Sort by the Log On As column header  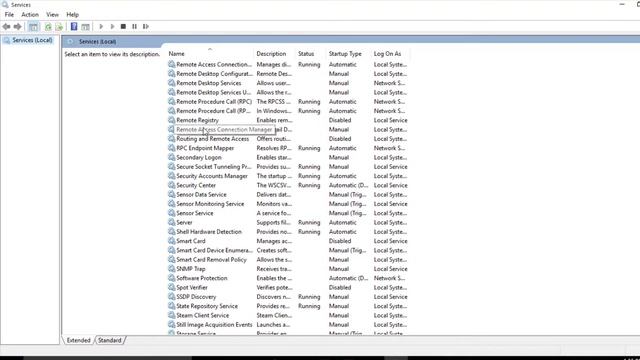point(387,53)
